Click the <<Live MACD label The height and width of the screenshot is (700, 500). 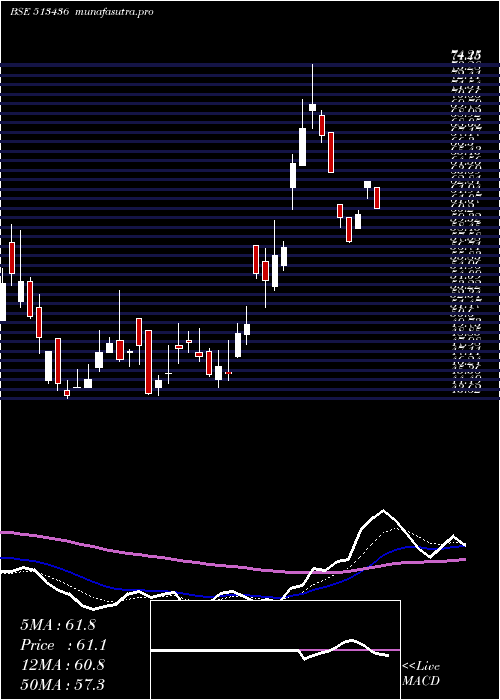pos(421,674)
